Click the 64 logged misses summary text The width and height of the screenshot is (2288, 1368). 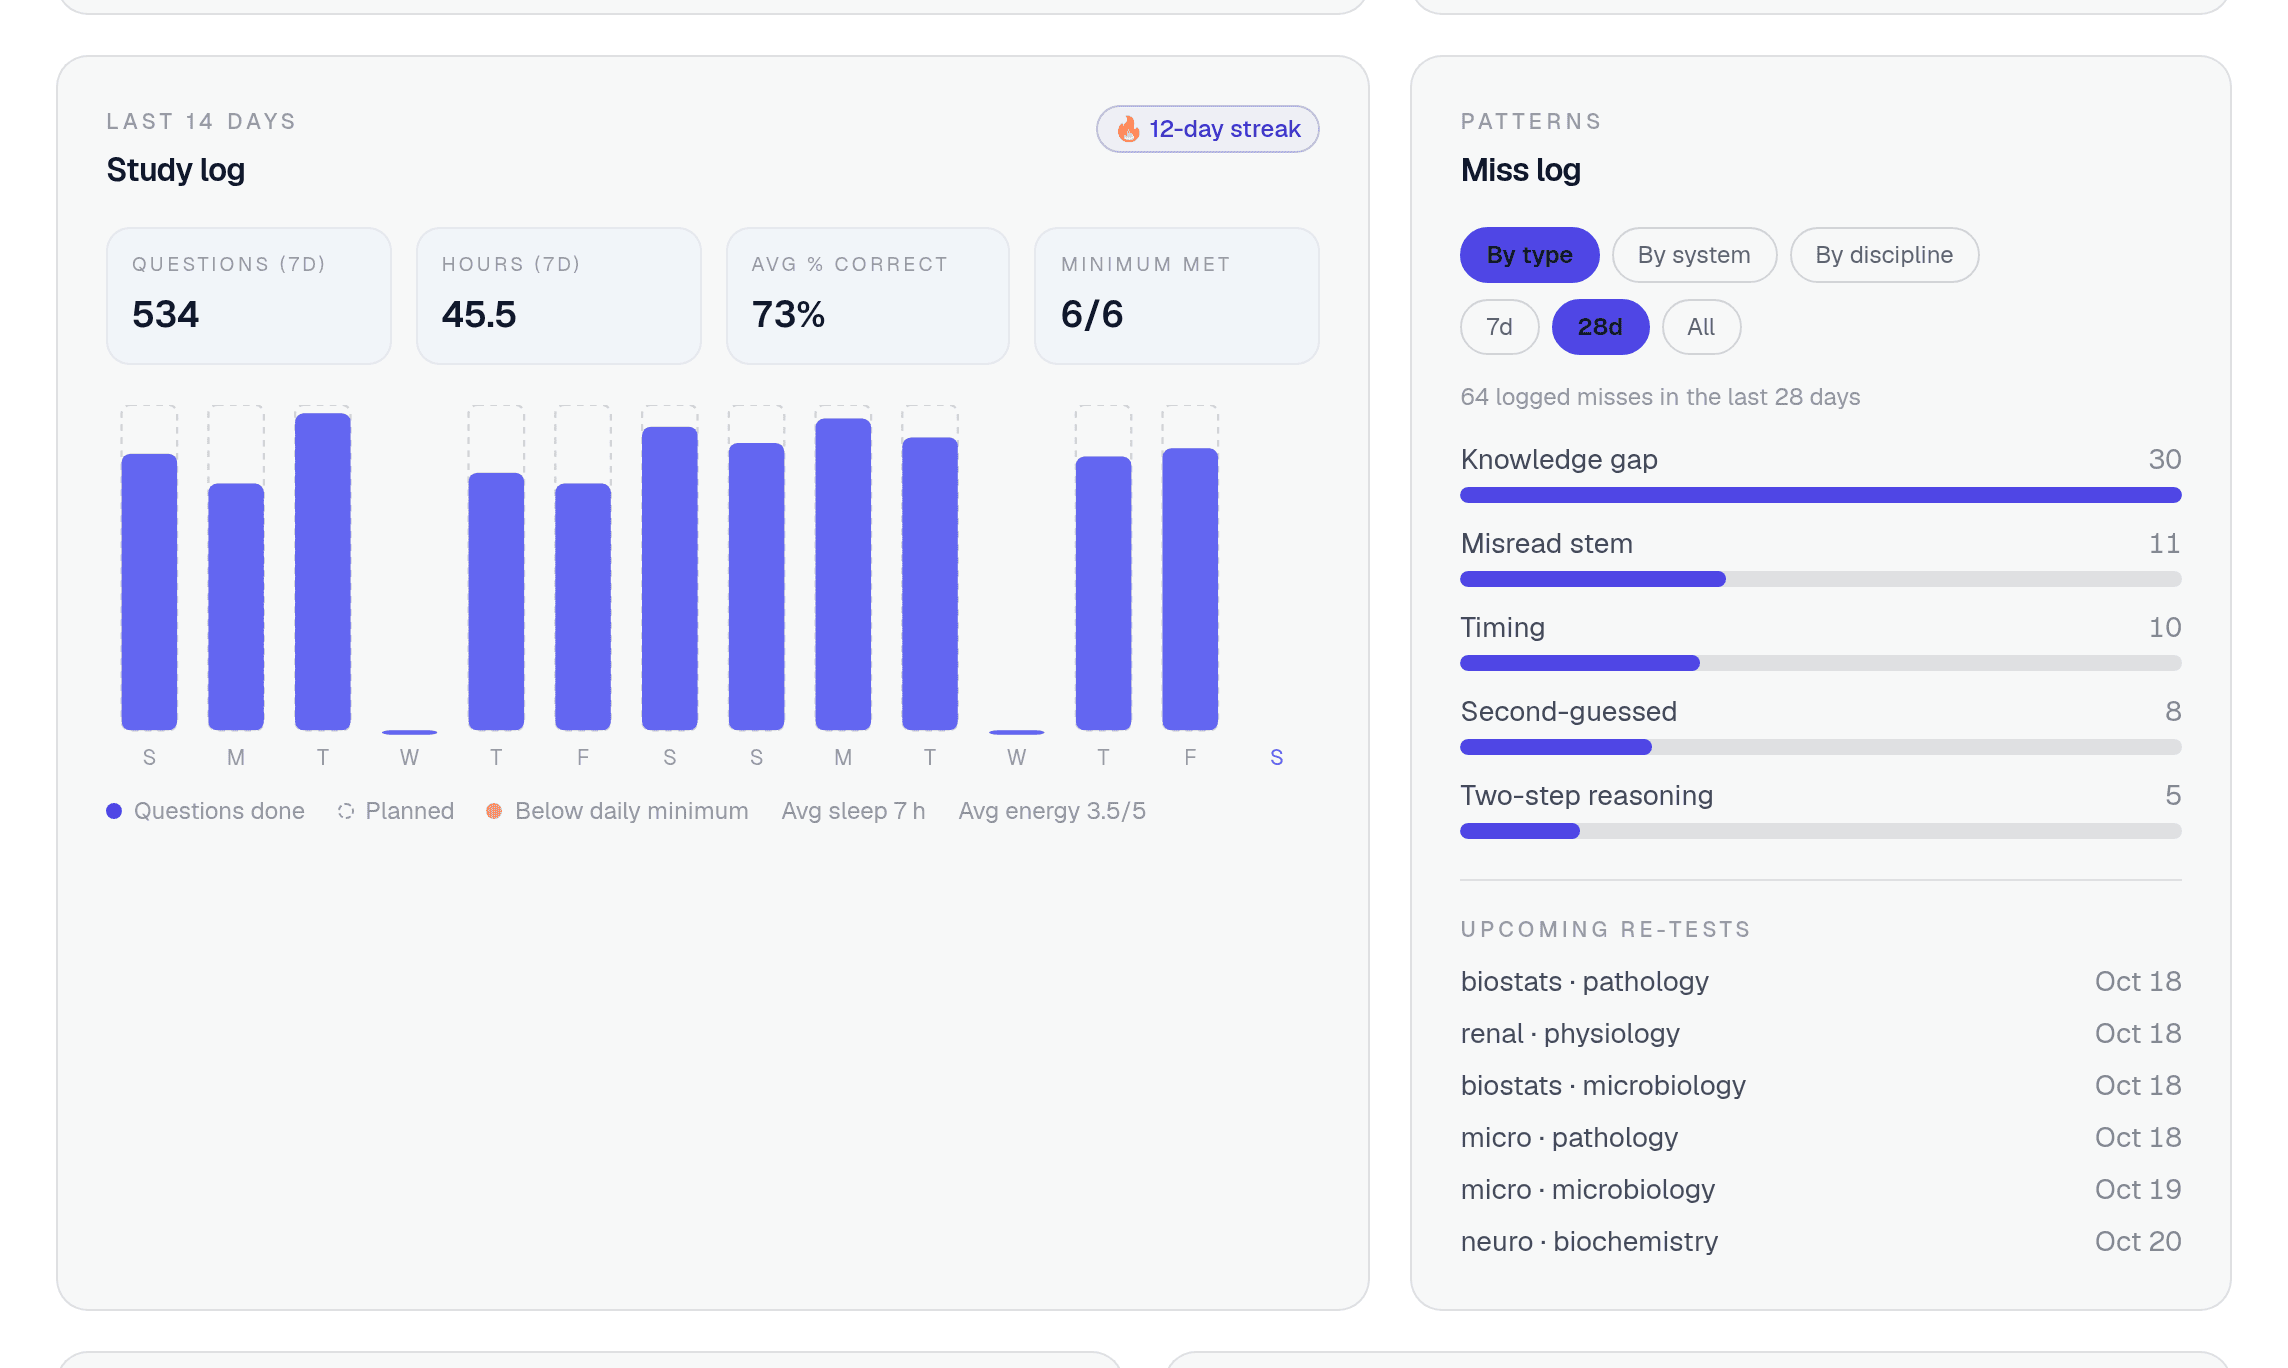(x=1660, y=397)
